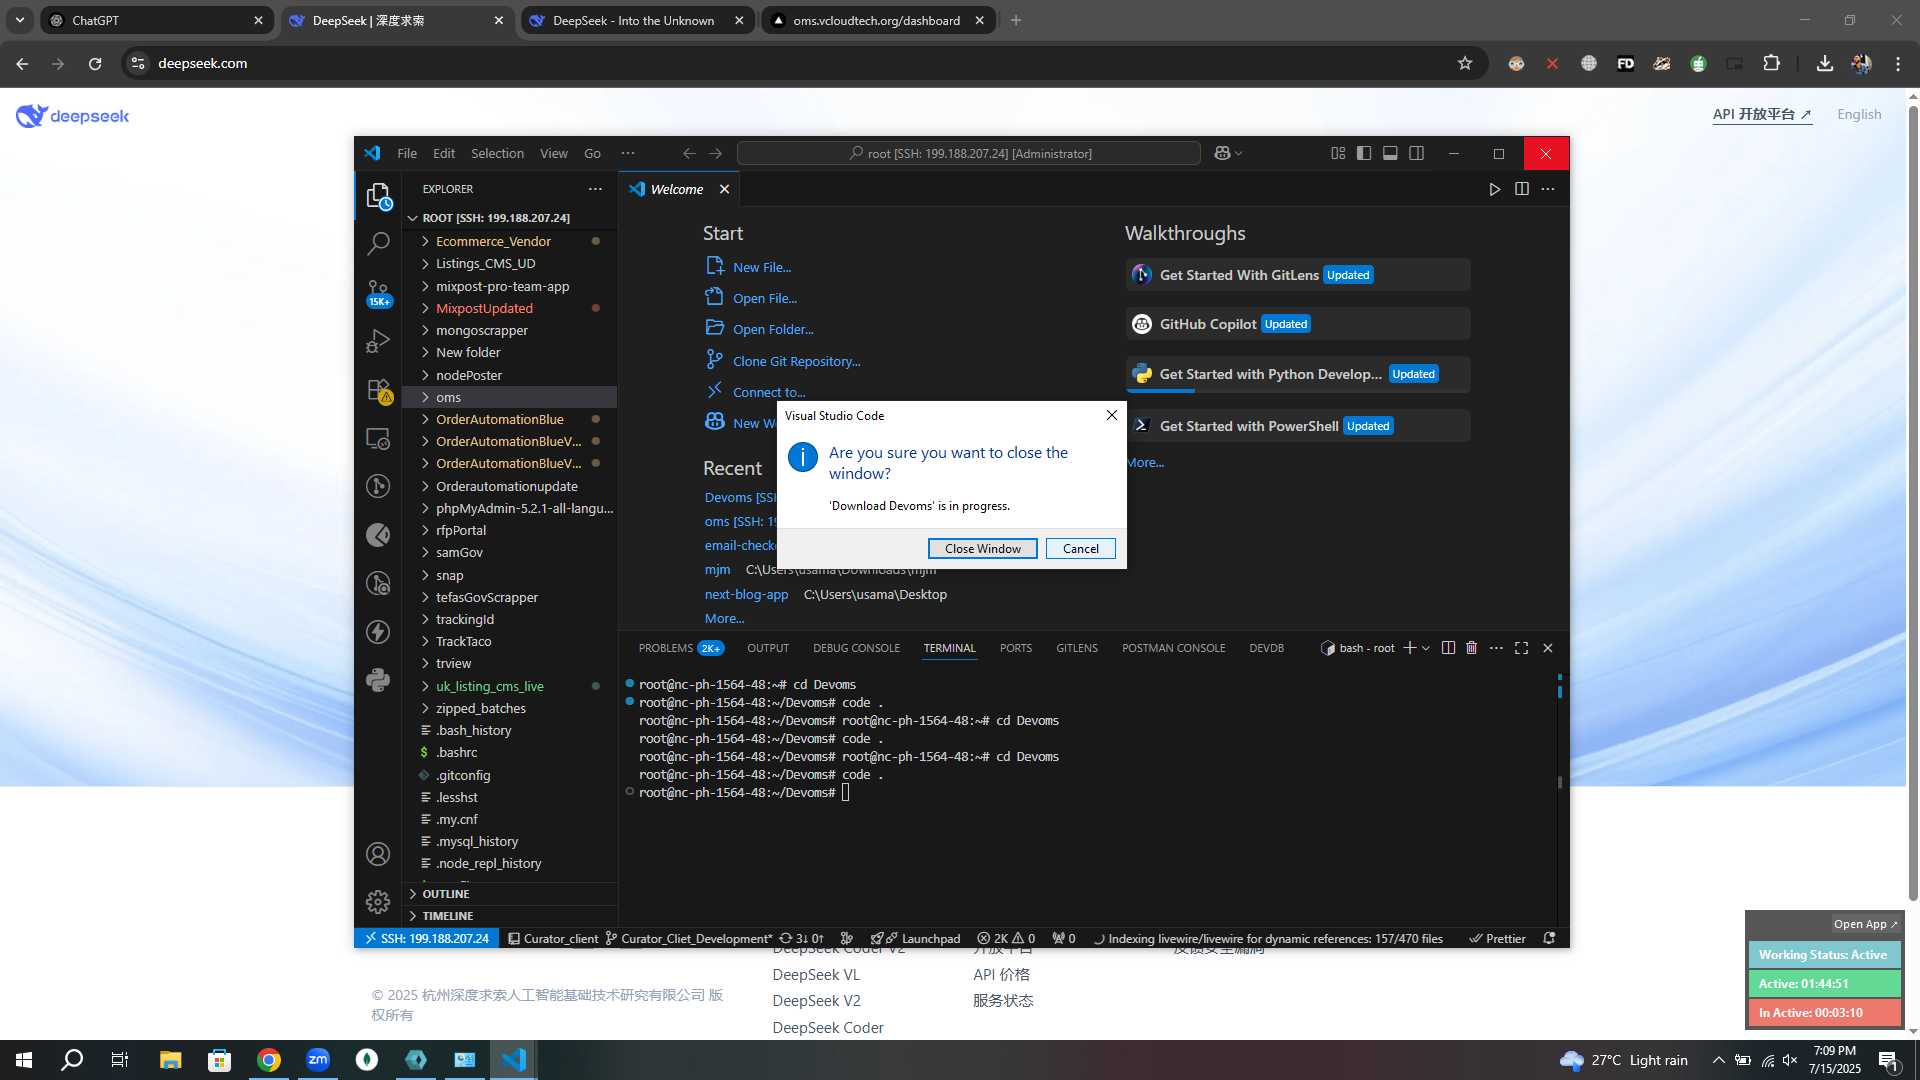Screen dimensions: 1920x1080
Task: Open the File menu
Action: click(407, 153)
